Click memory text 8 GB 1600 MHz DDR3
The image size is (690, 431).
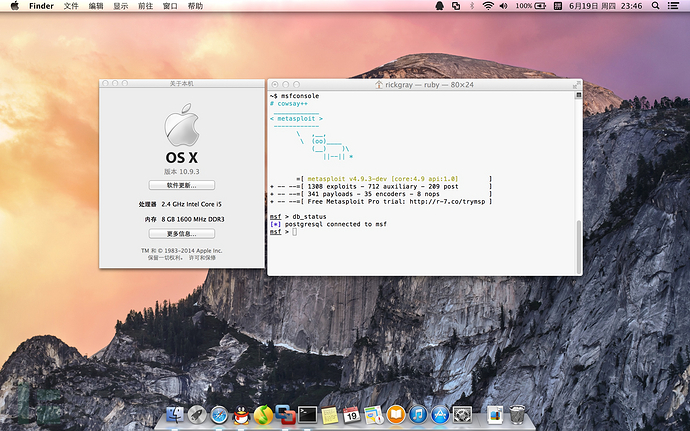[193, 219]
